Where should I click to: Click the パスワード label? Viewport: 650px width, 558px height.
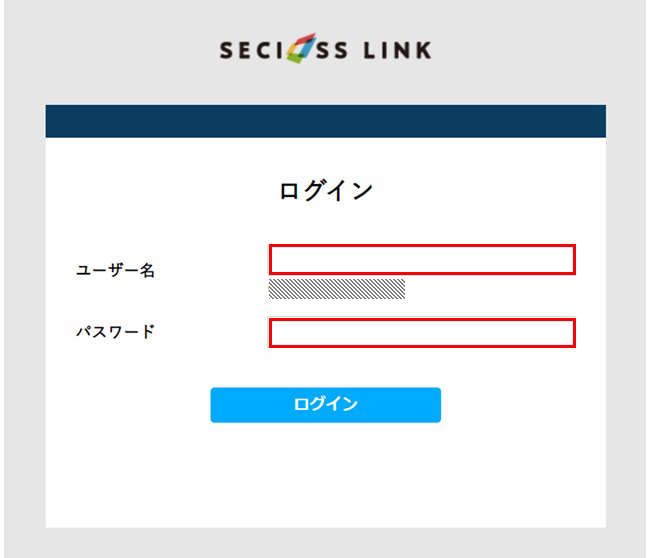[x=116, y=332]
